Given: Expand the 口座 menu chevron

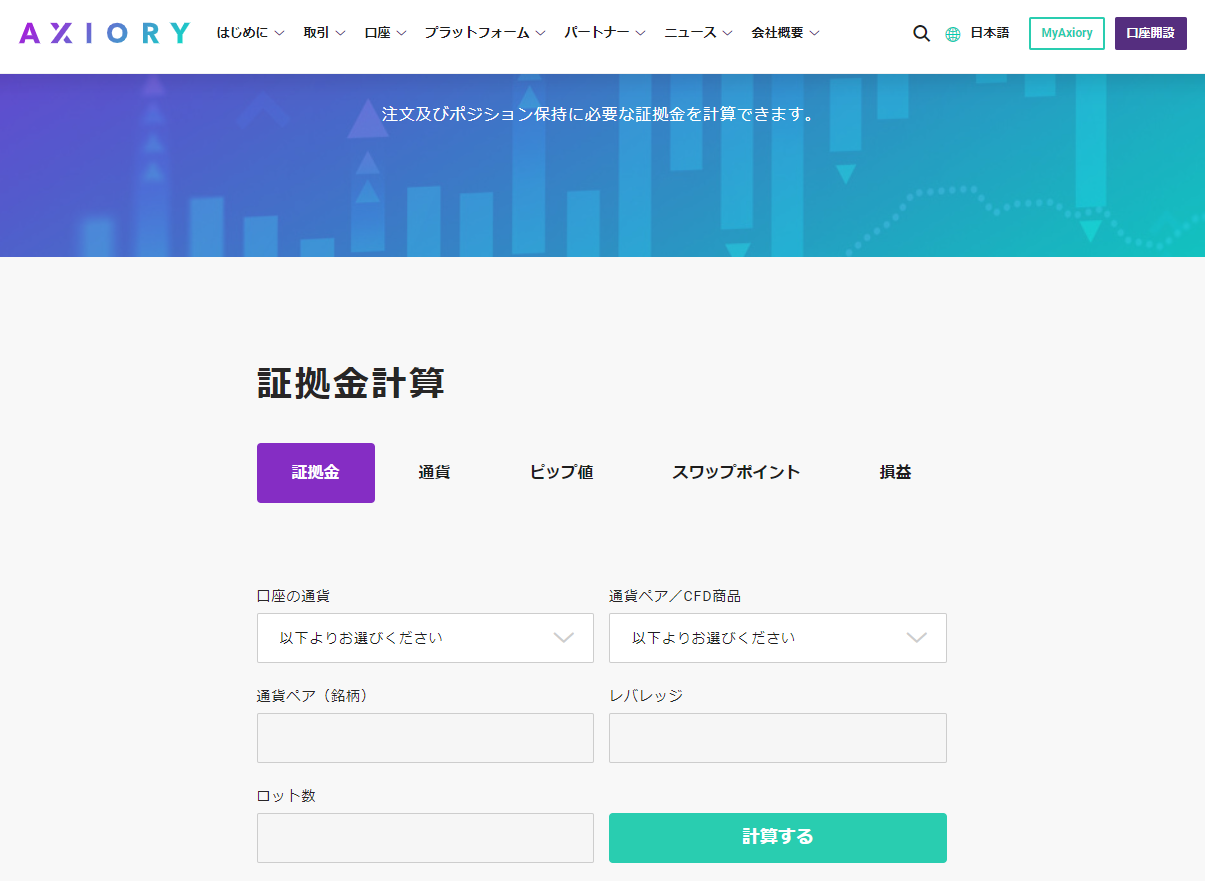Looking at the screenshot, I should click(404, 32).
